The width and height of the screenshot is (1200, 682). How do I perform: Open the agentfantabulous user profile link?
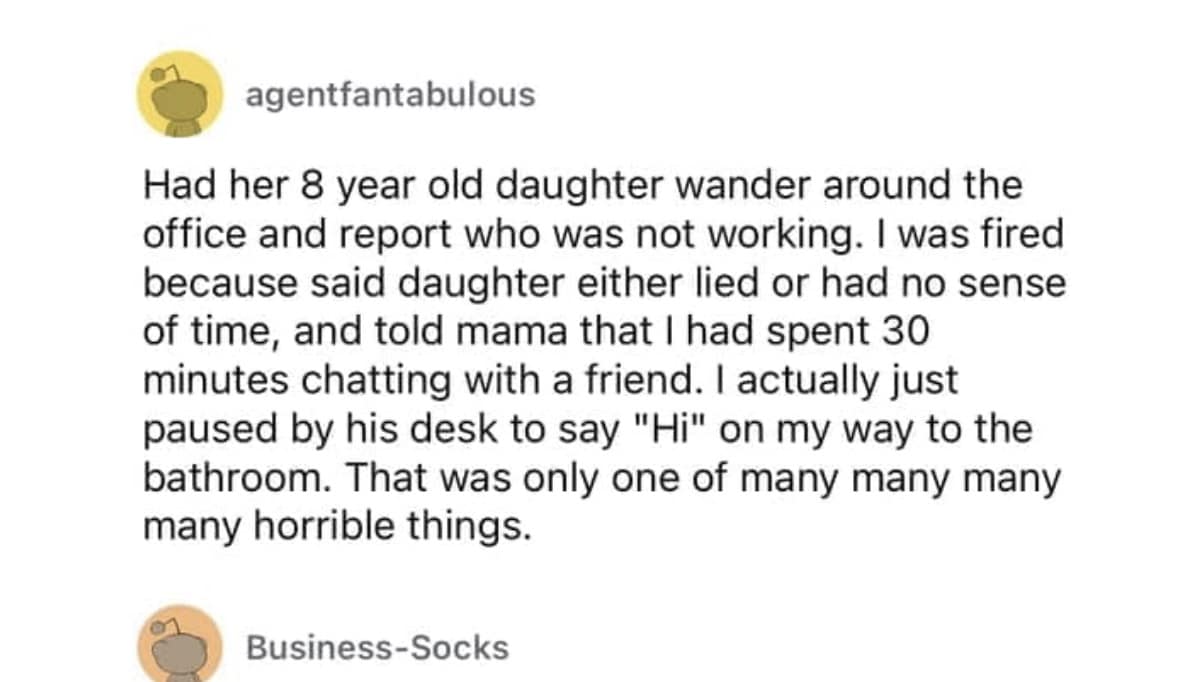390,95
